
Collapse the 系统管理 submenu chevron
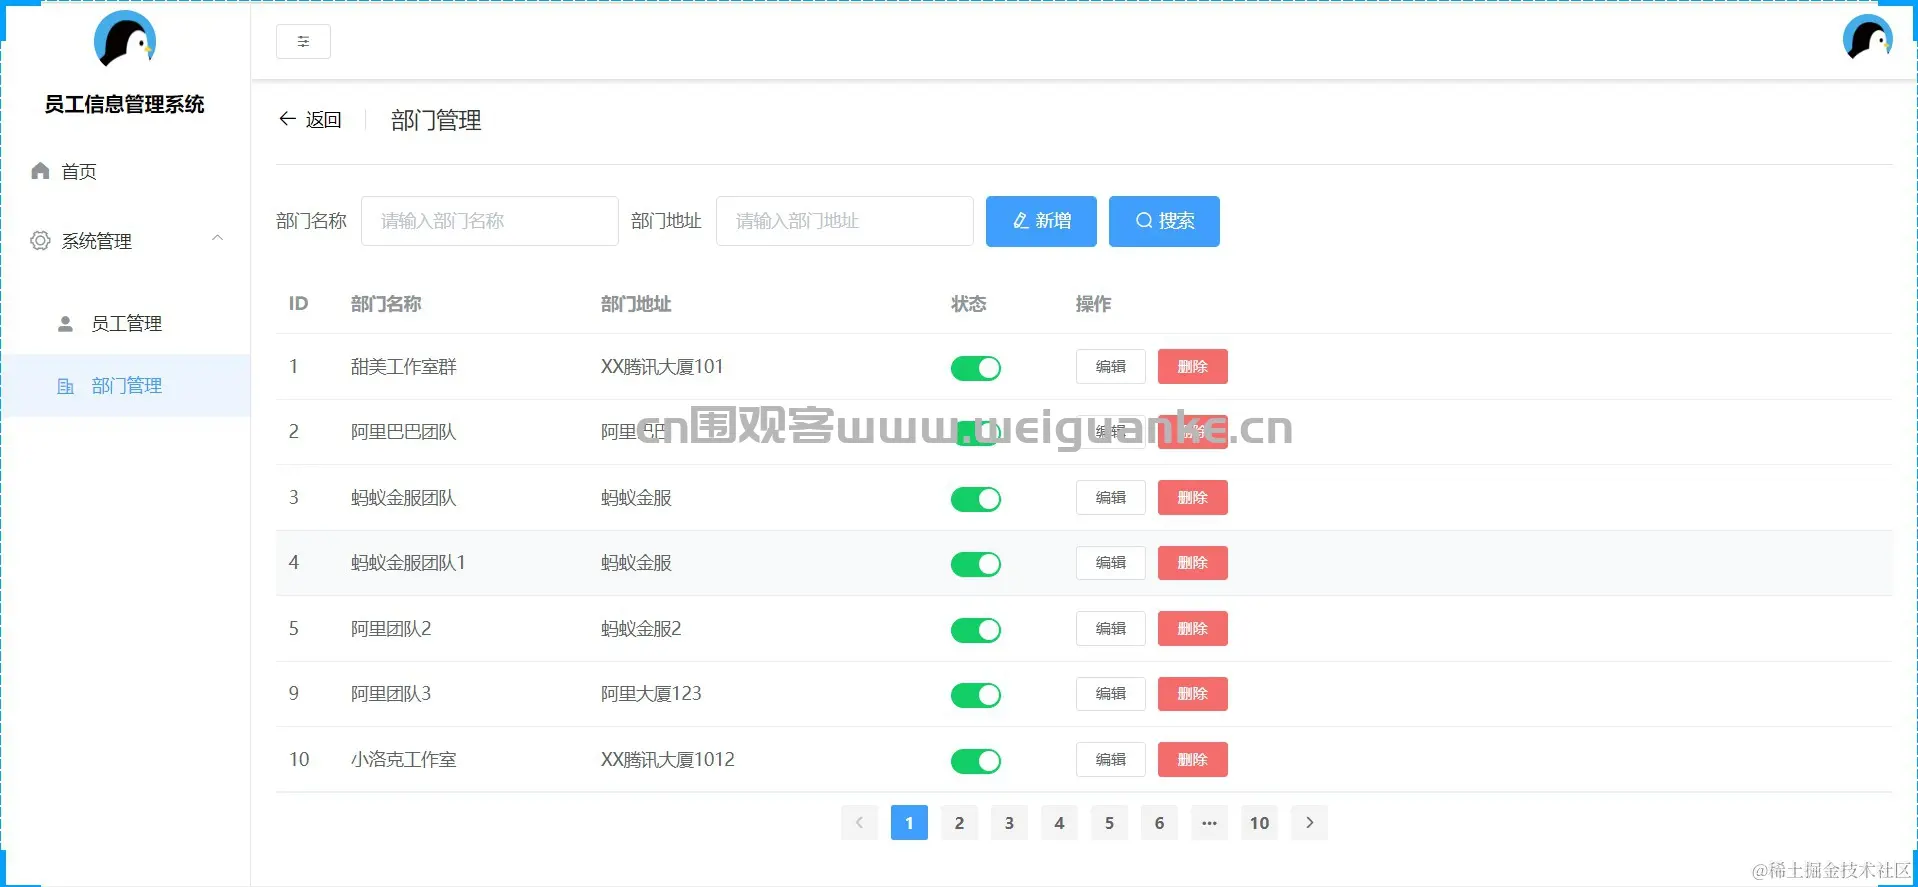217,238
